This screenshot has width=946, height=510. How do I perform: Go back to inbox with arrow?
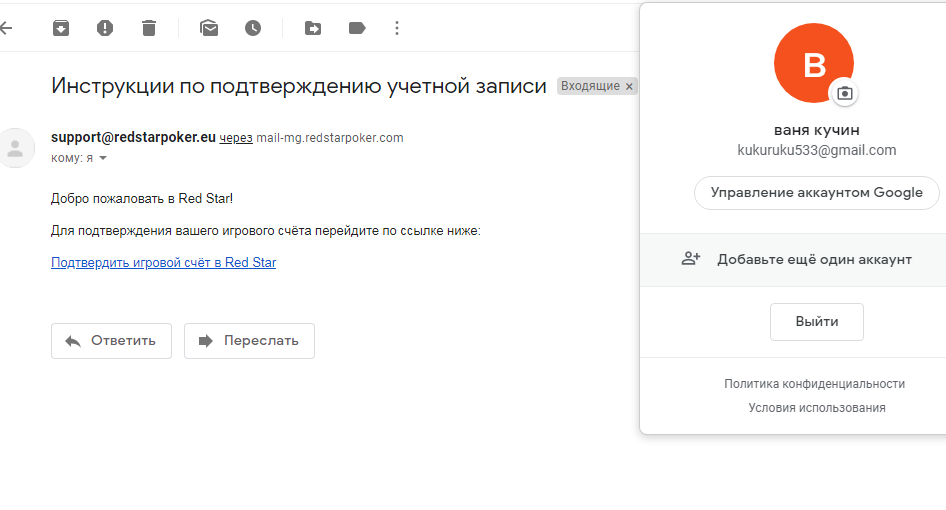pos(6,28)
